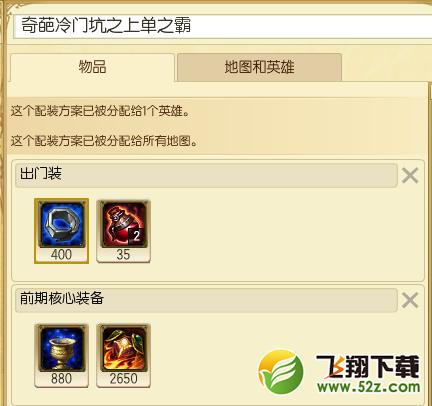Click the potion quantity badge showing 2
Screen dimensions: 432x406
[137, 235]
